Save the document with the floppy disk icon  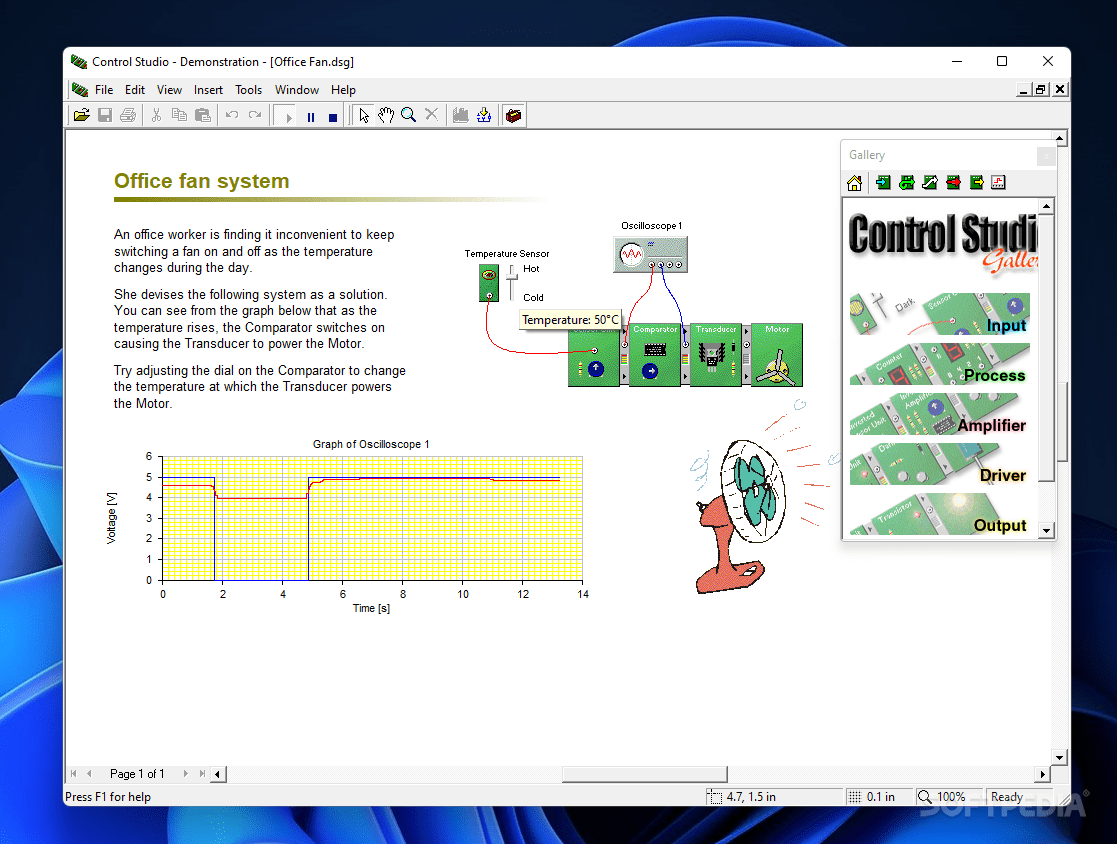(x=105, y=115)
